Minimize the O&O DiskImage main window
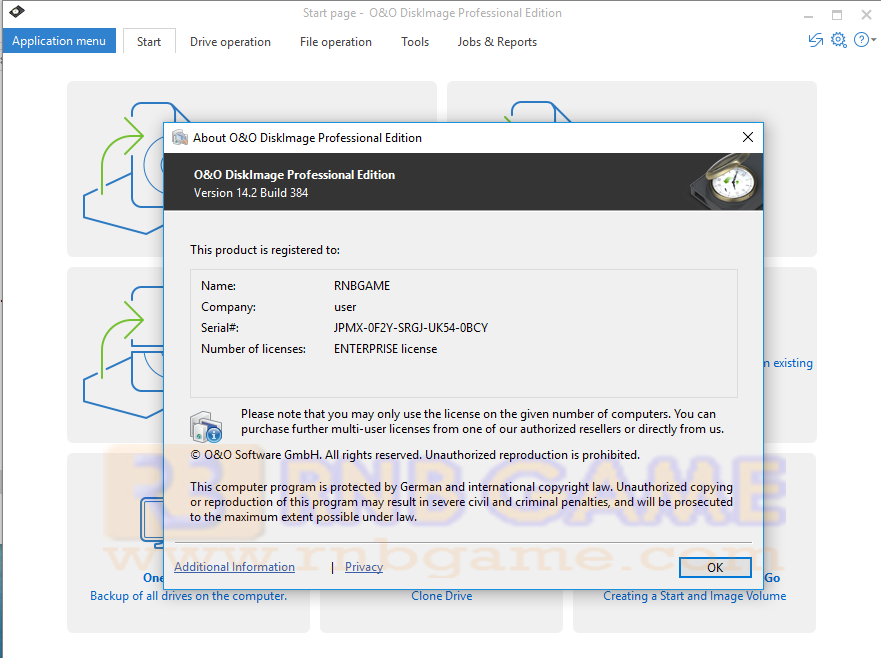The image size is (881, 658). coord(809,15)
